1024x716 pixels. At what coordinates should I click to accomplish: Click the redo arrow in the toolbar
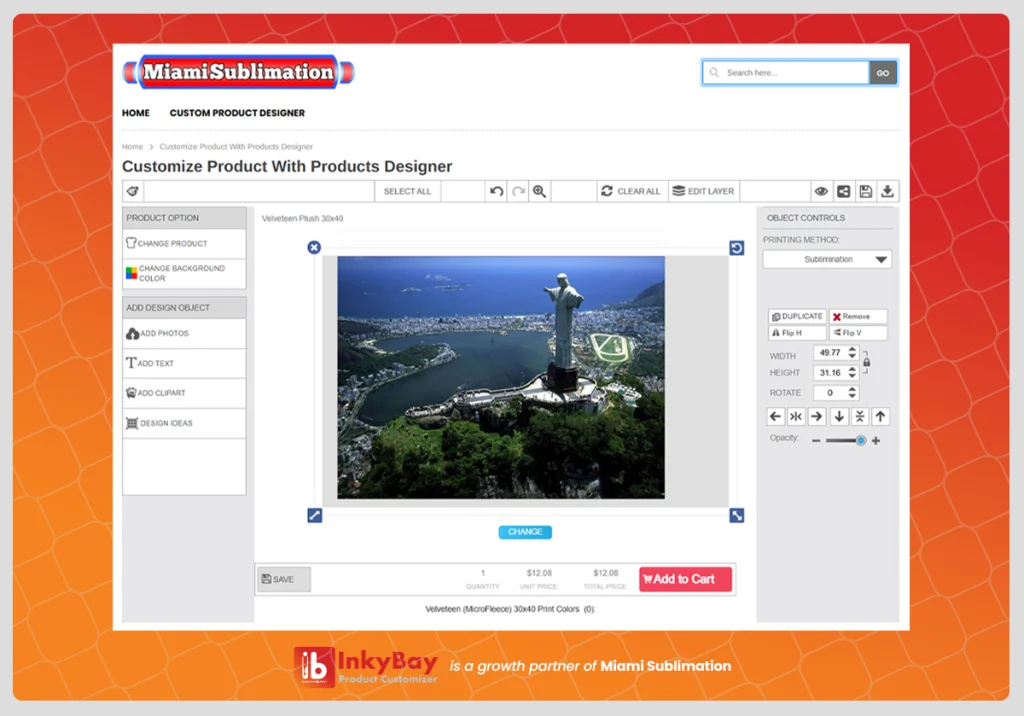(x=518, y=191)
